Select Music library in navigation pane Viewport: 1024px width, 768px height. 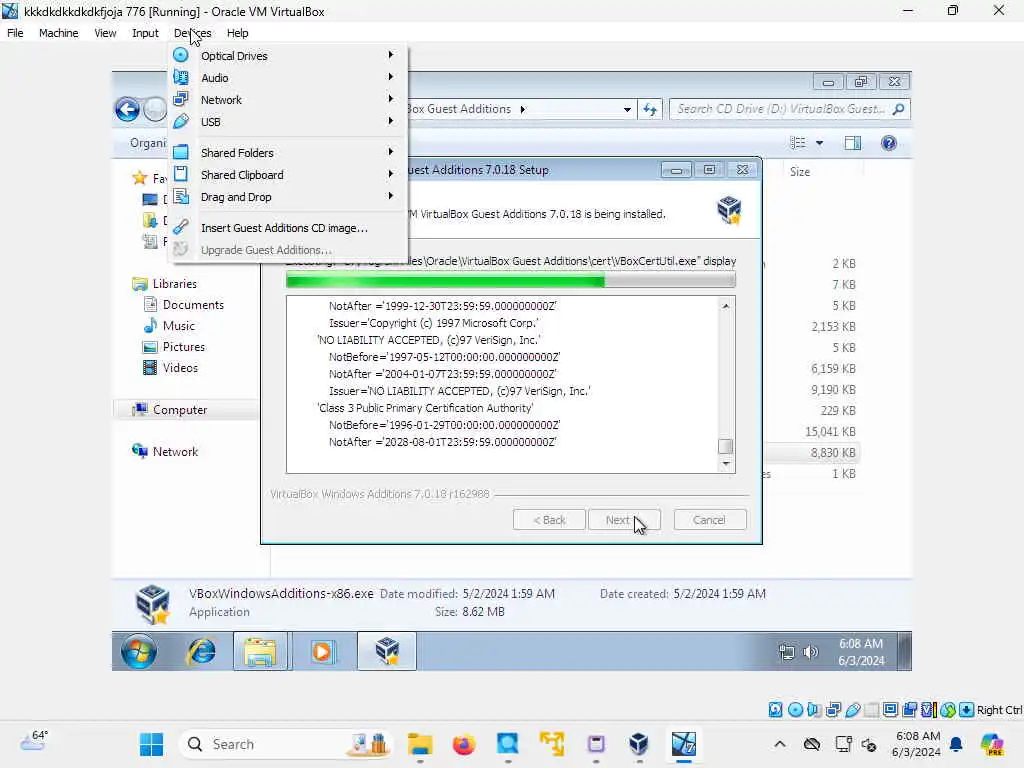(x=178, y=326)
